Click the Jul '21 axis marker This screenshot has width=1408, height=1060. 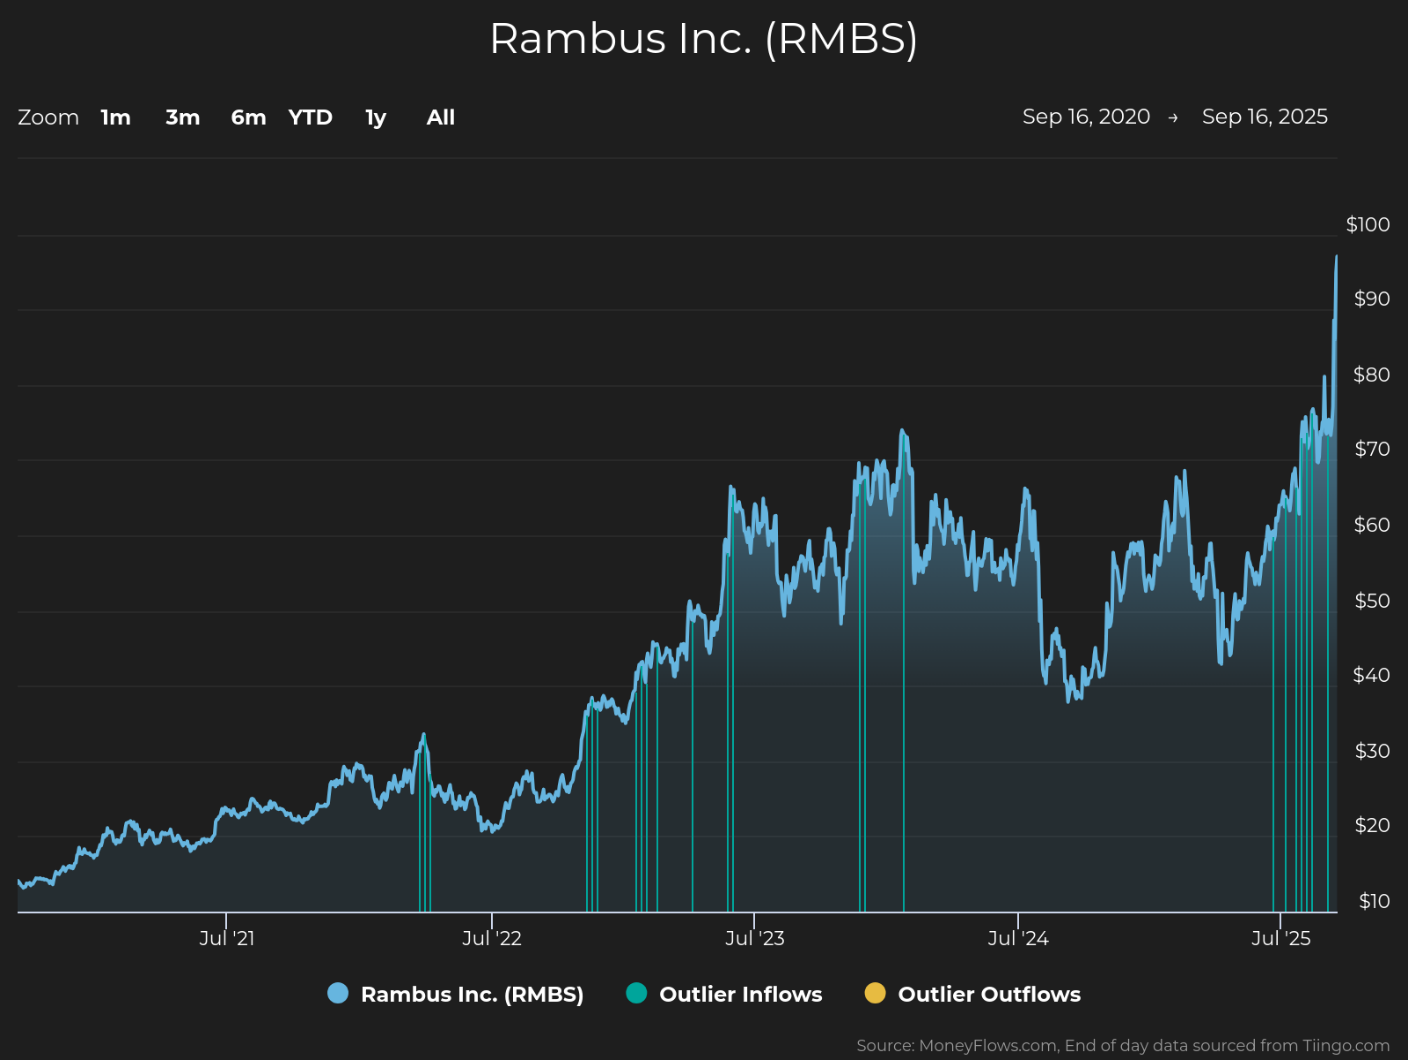coord(227,938)
